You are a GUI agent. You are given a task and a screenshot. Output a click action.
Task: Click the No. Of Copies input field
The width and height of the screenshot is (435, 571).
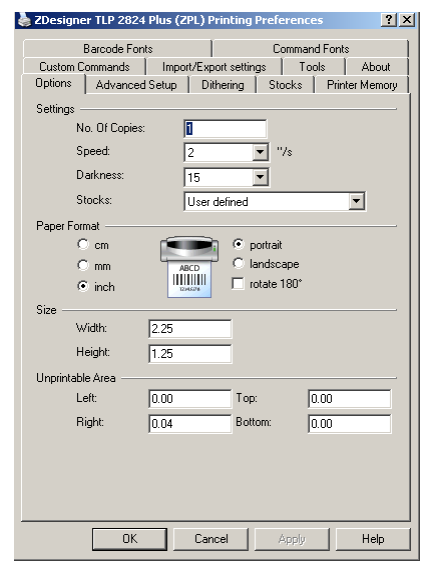(x=225, y=129)
